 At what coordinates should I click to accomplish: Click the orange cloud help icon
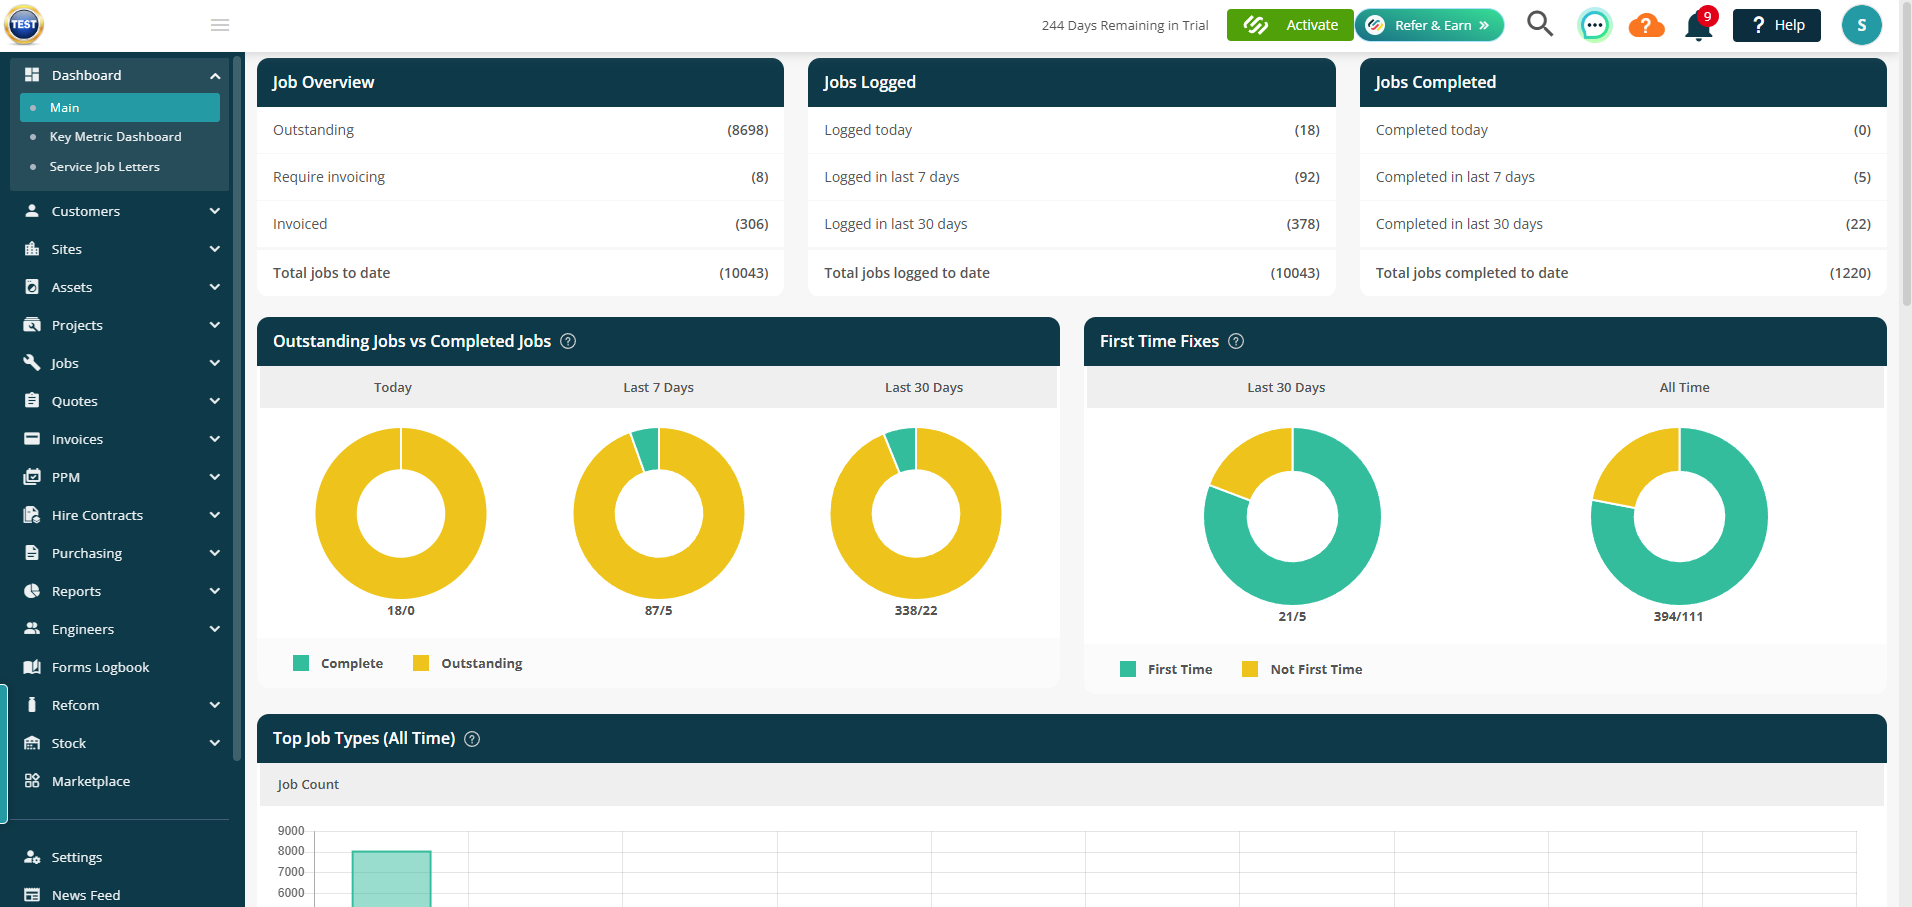point(1646,25)
